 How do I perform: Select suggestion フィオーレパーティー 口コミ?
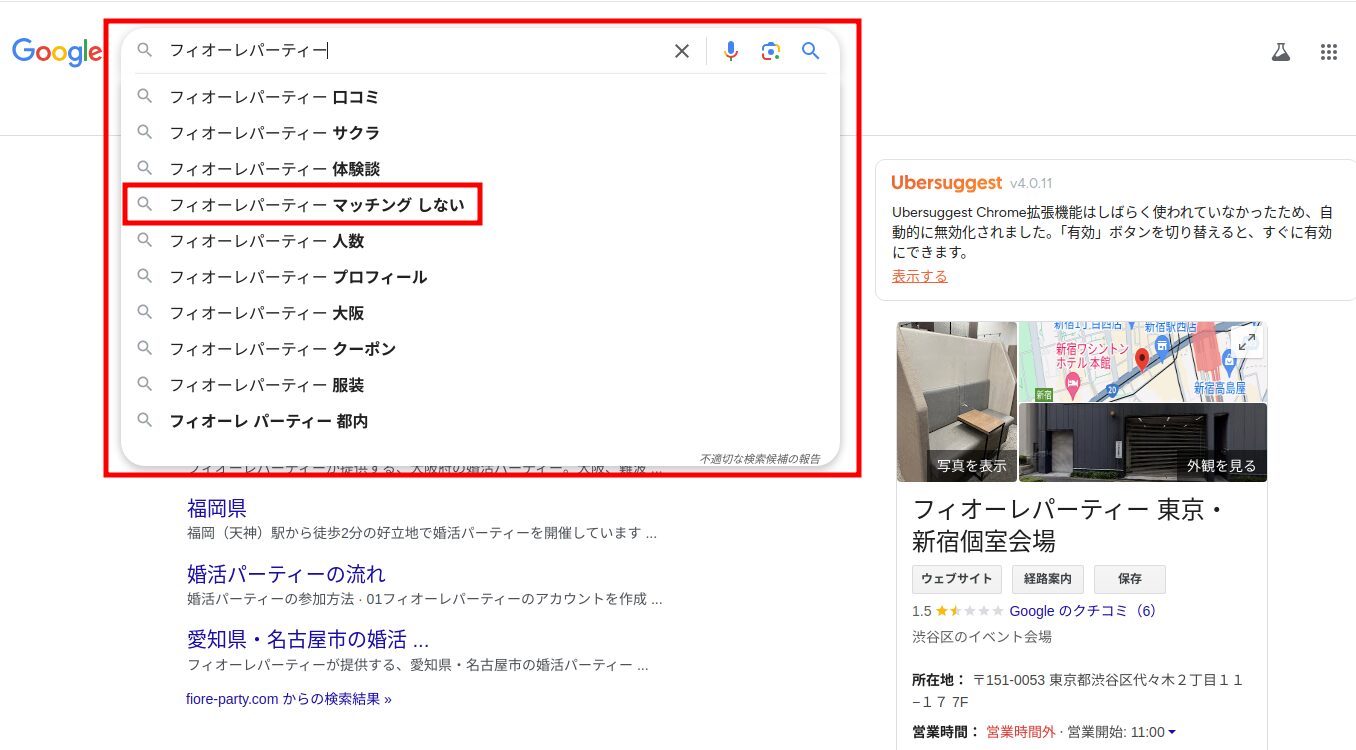click(480, 97)
